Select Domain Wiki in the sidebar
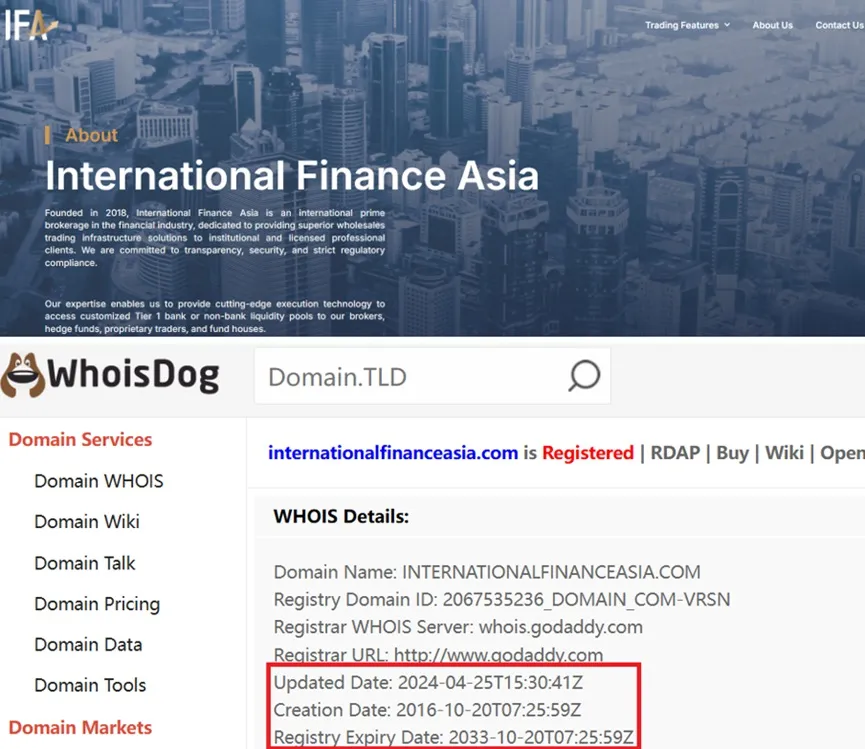The image size is (865, 749). point(87,522)
